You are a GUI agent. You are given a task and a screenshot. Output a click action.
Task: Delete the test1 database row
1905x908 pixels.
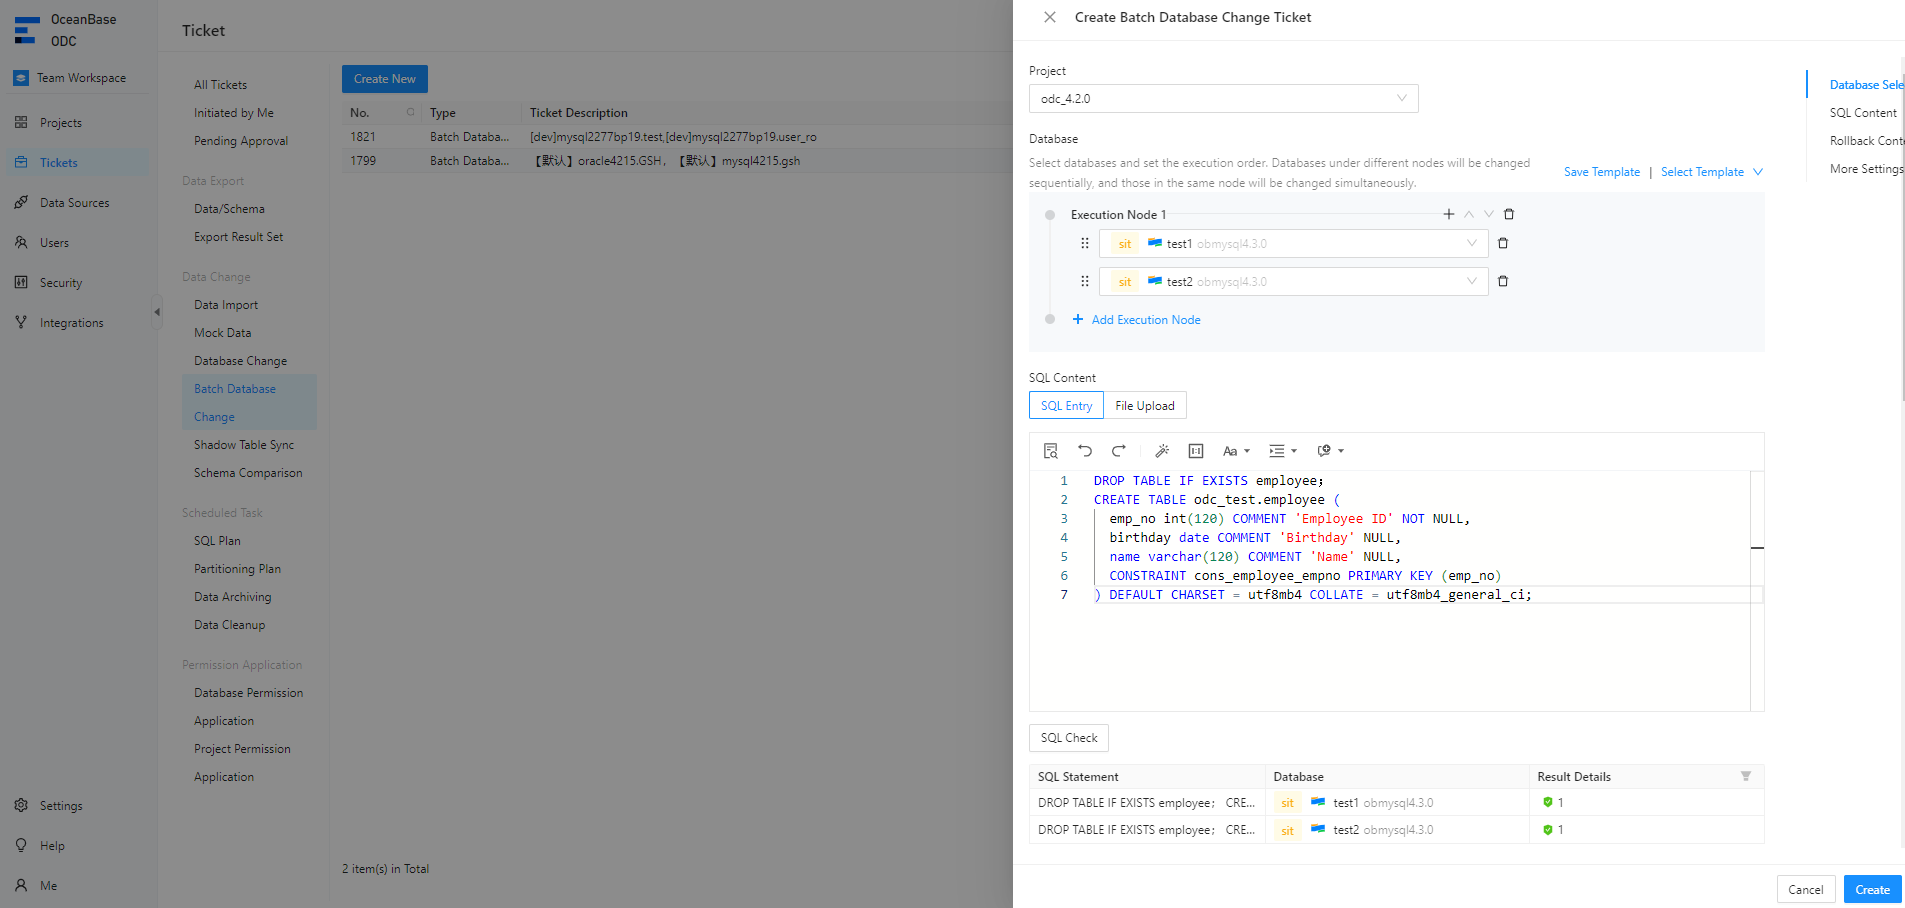pos(1503,243)
